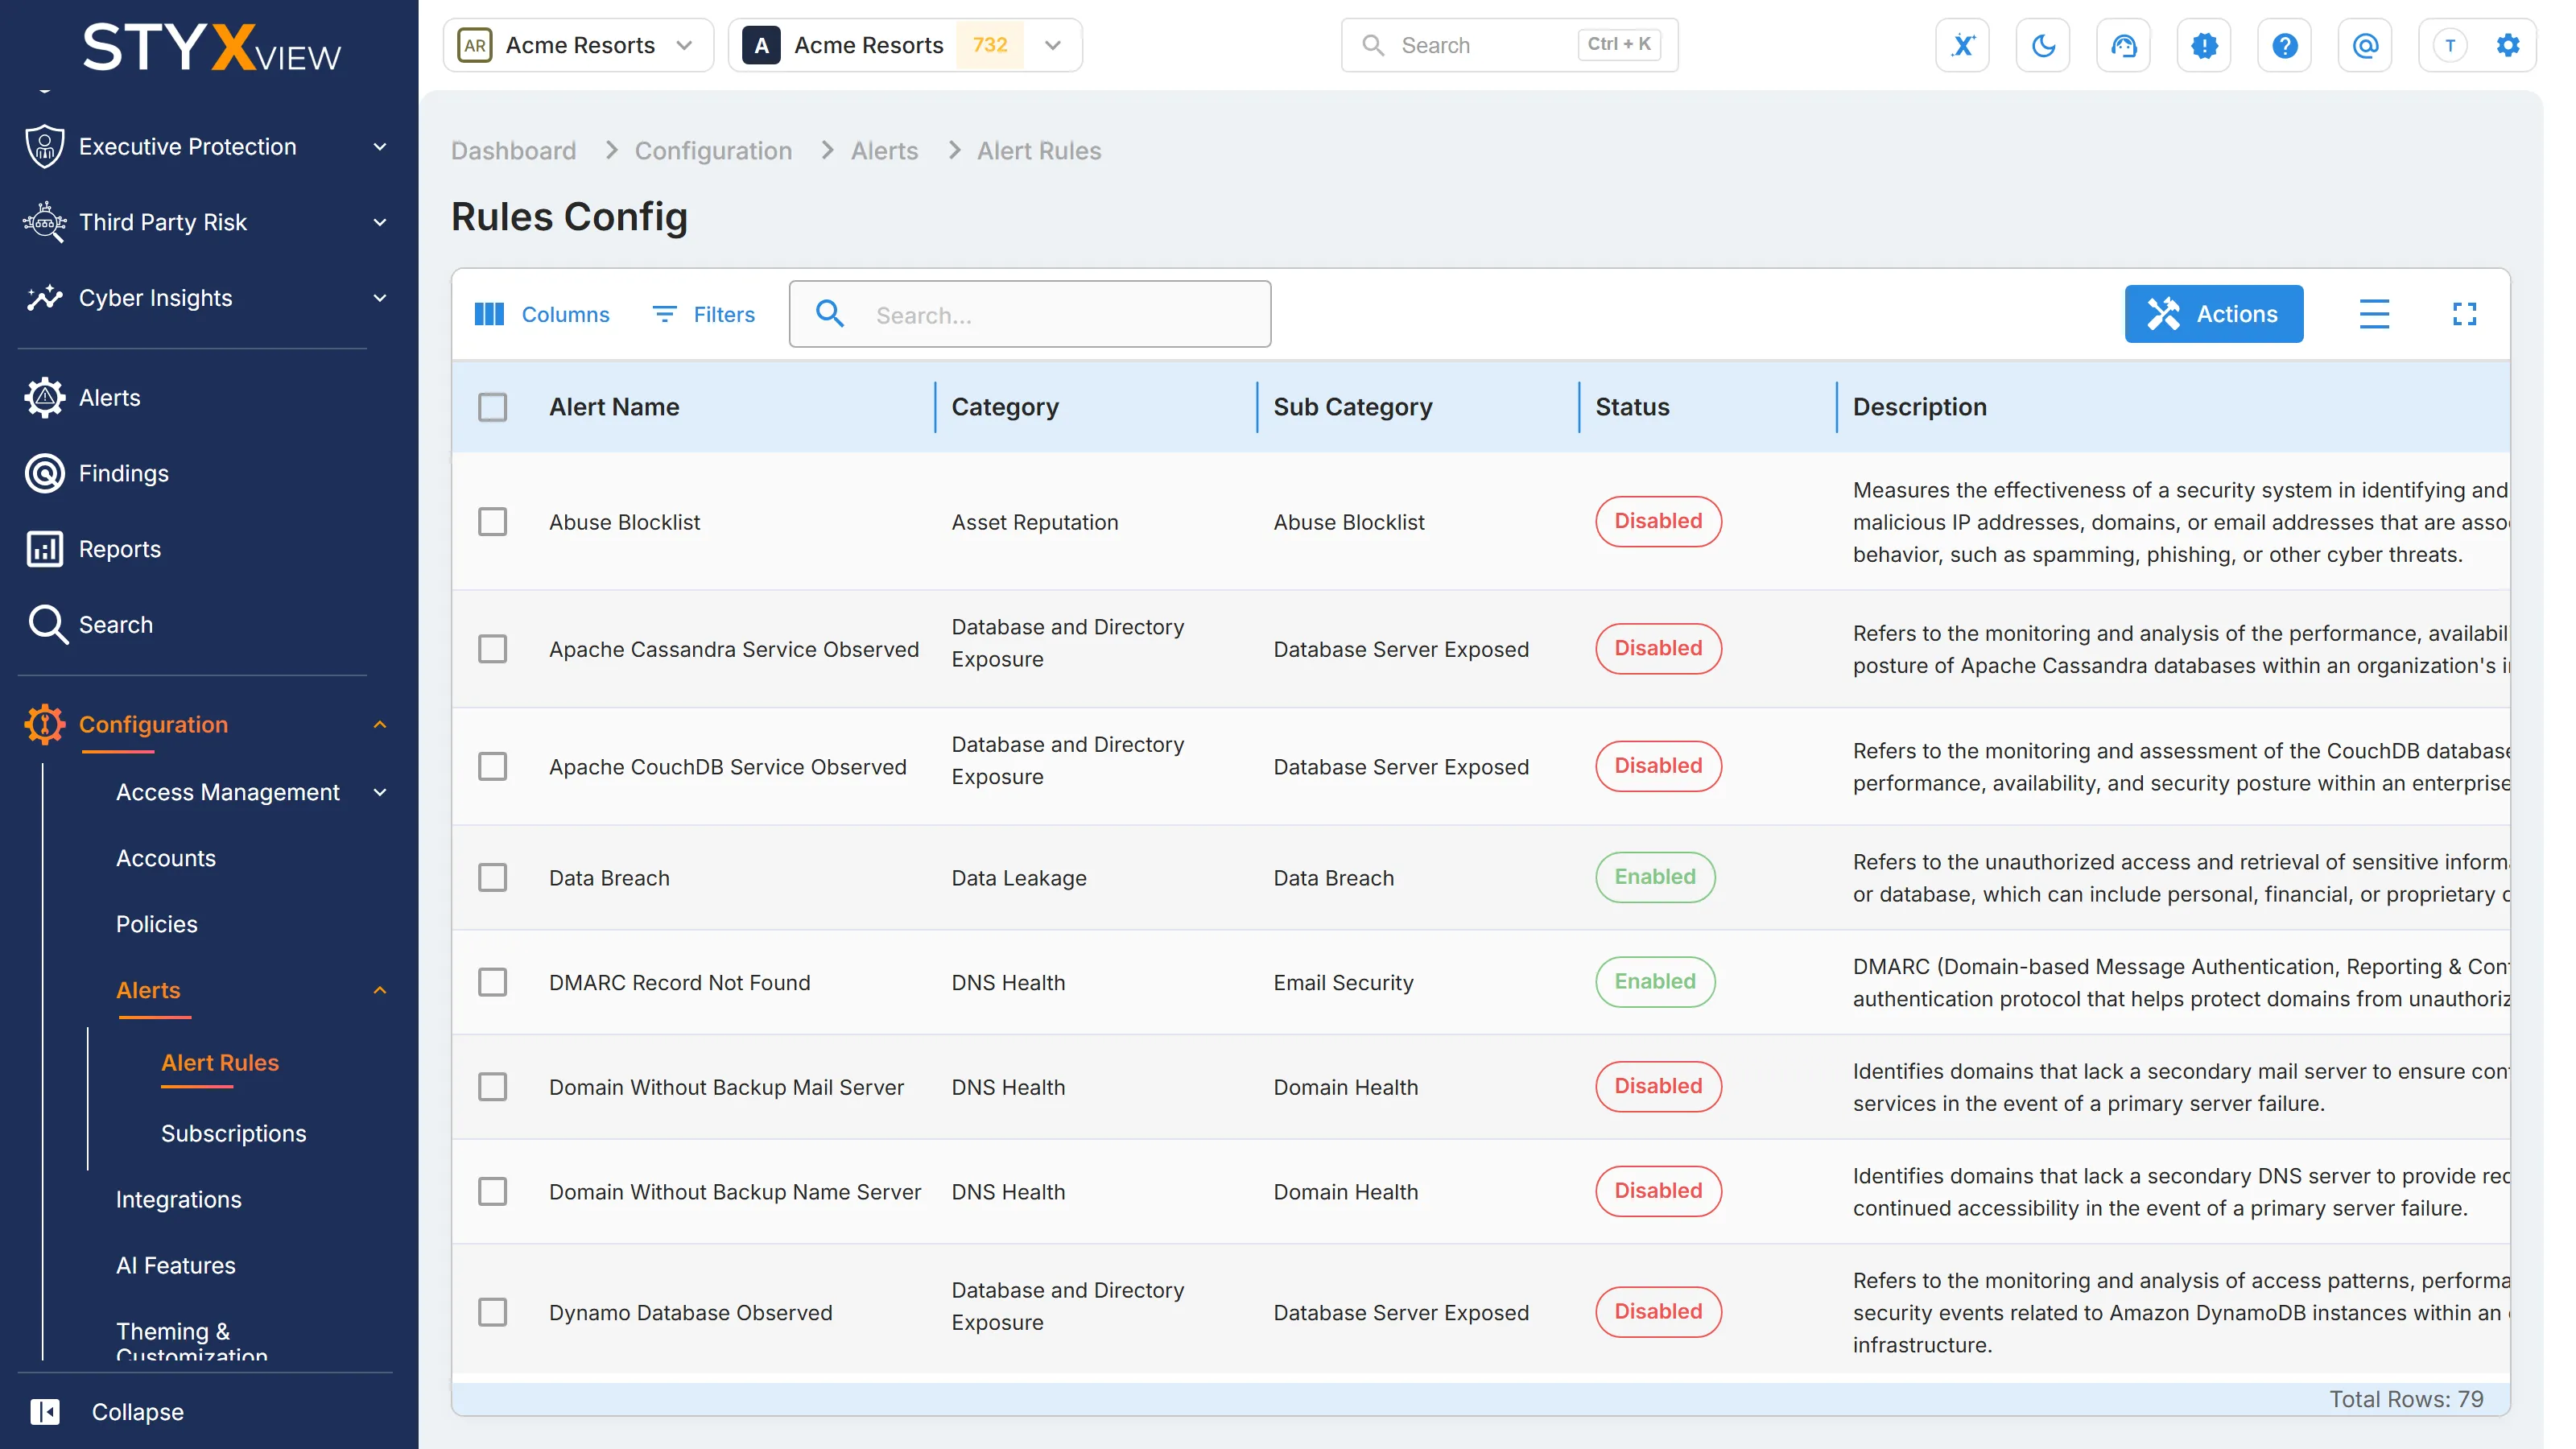
Task: Click the Third Party Risk bug icon
Action: pyautogui.click(x=44, y=222)
